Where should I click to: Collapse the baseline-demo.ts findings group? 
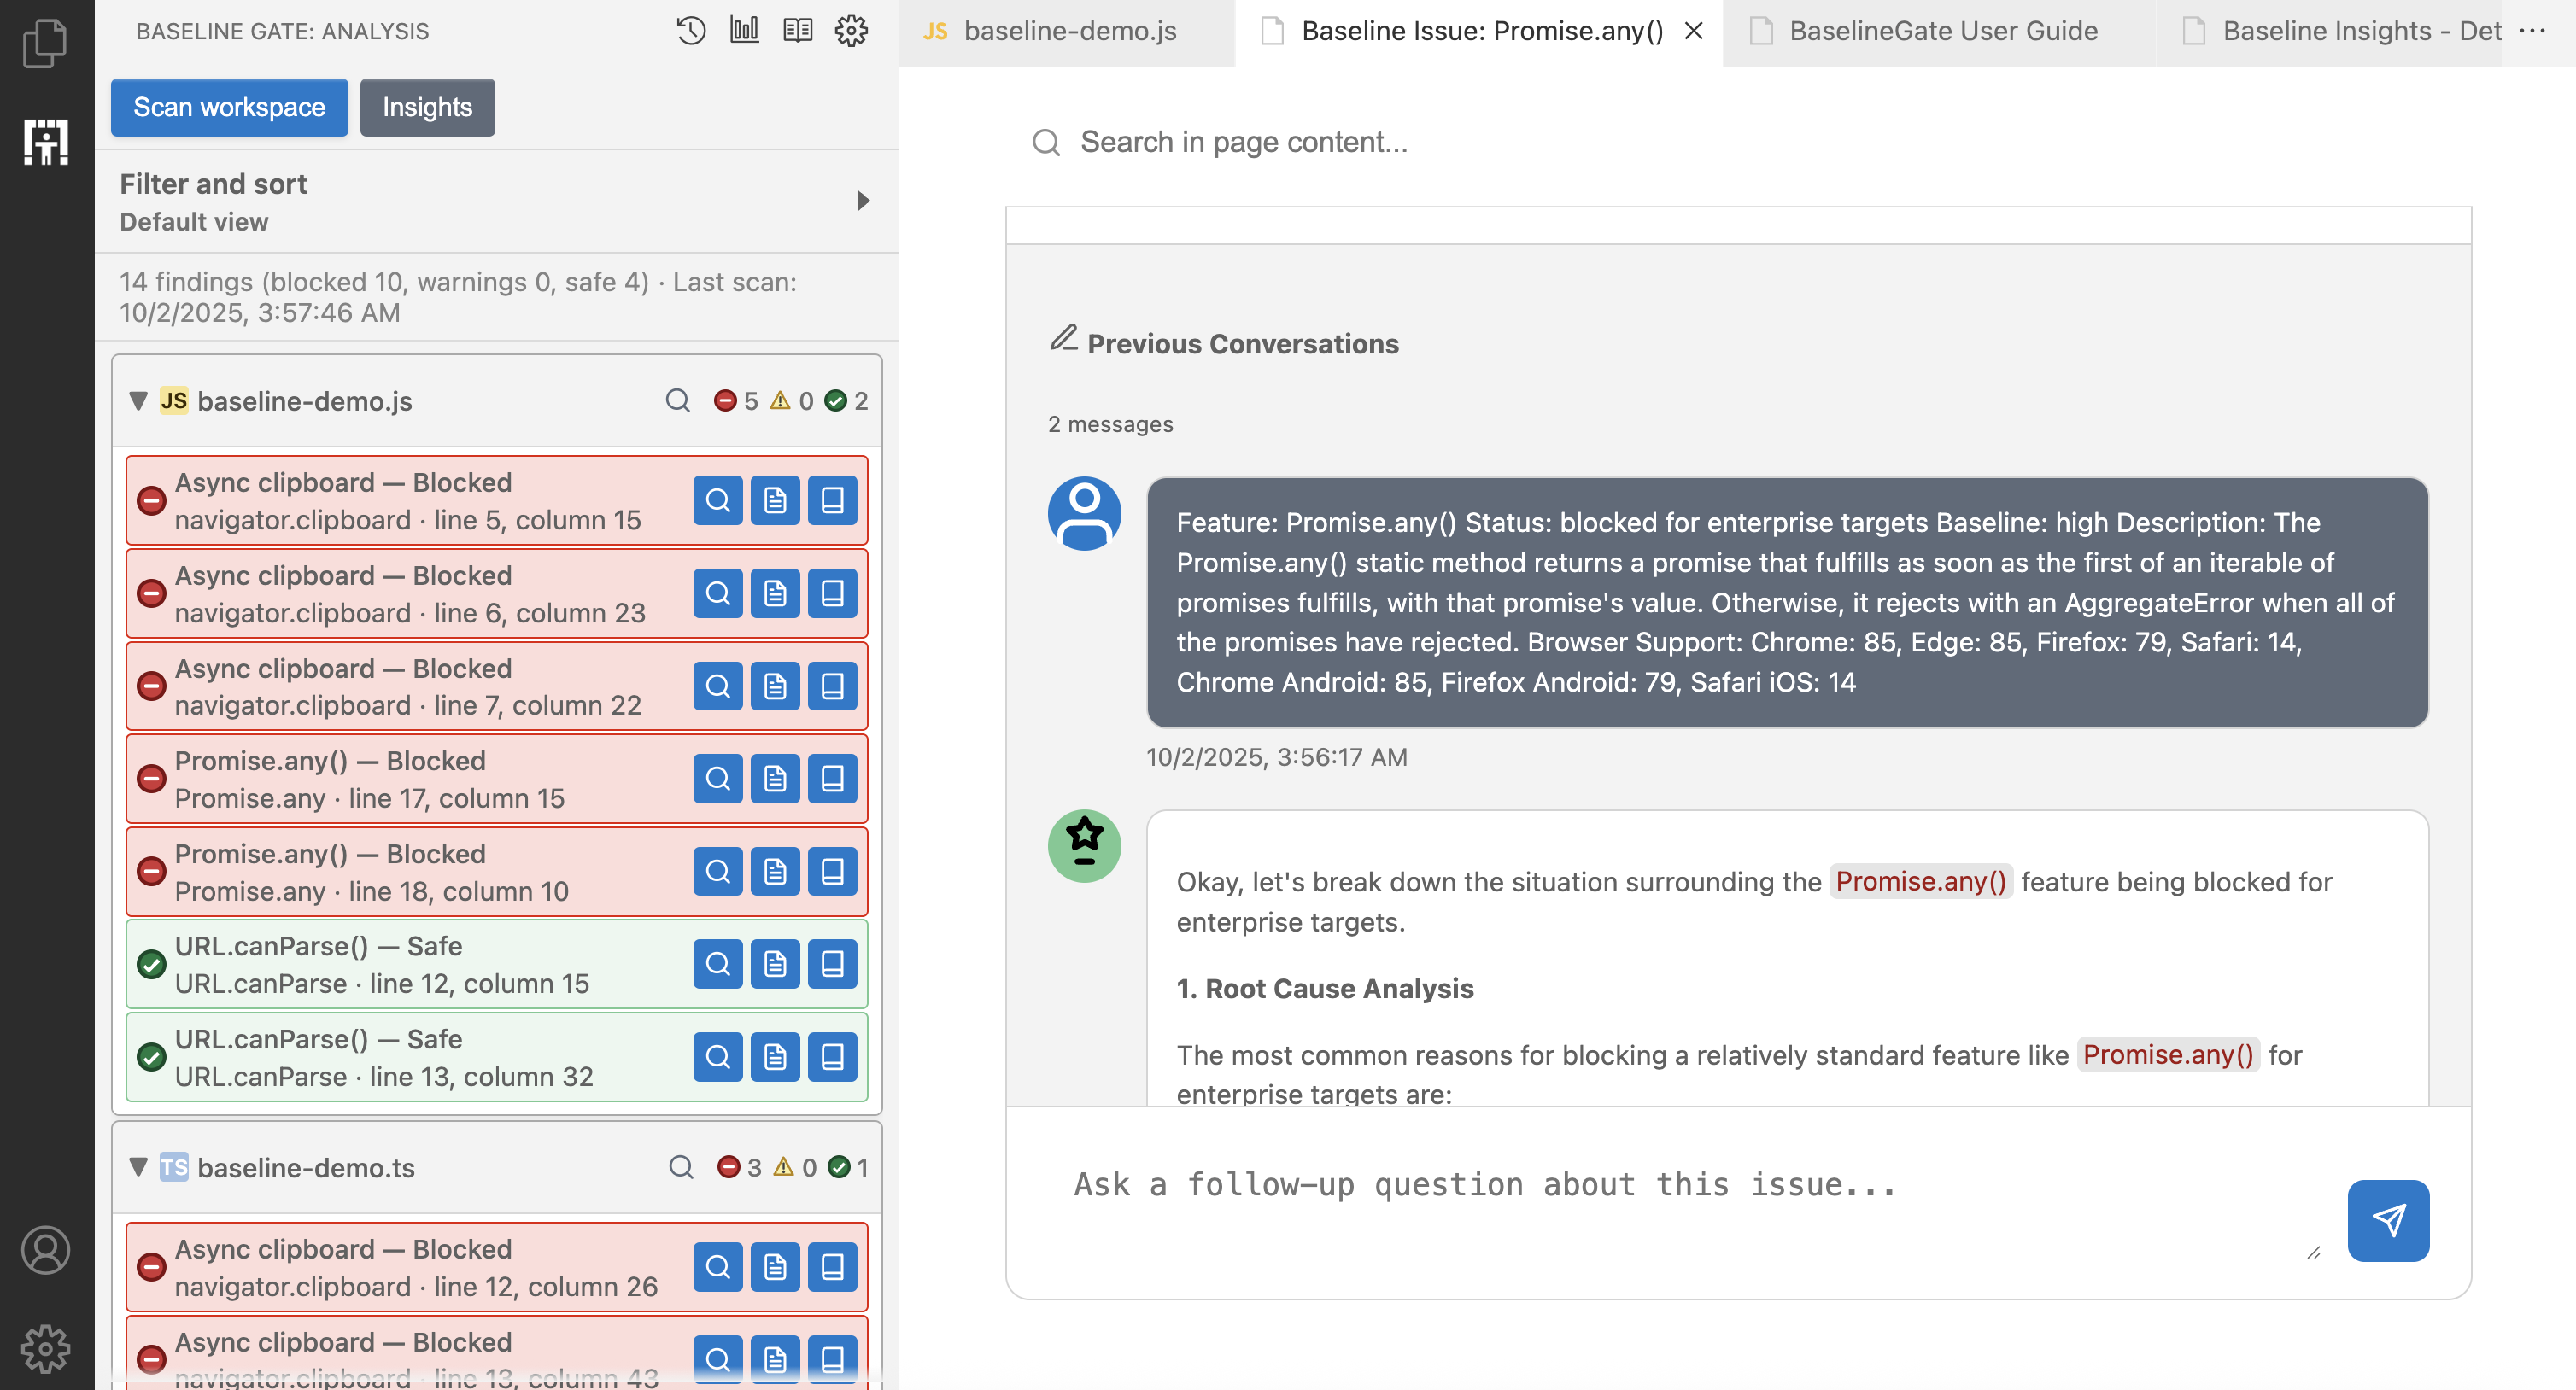pyautogui.click(x=139, y=1168)
